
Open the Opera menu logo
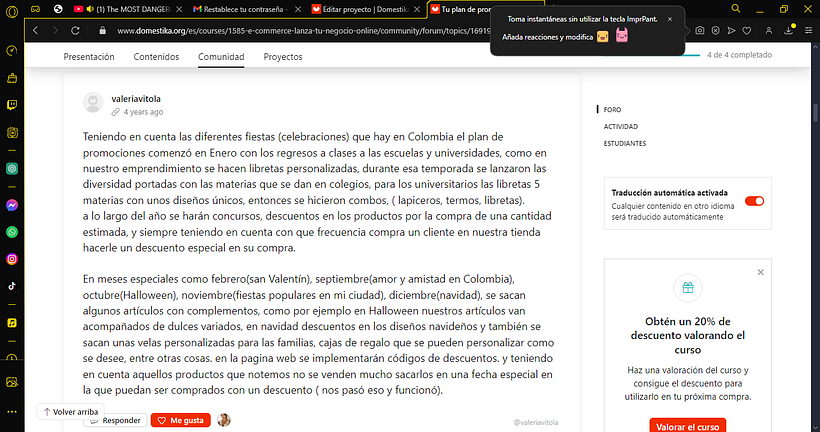click(x=12, y=10)
